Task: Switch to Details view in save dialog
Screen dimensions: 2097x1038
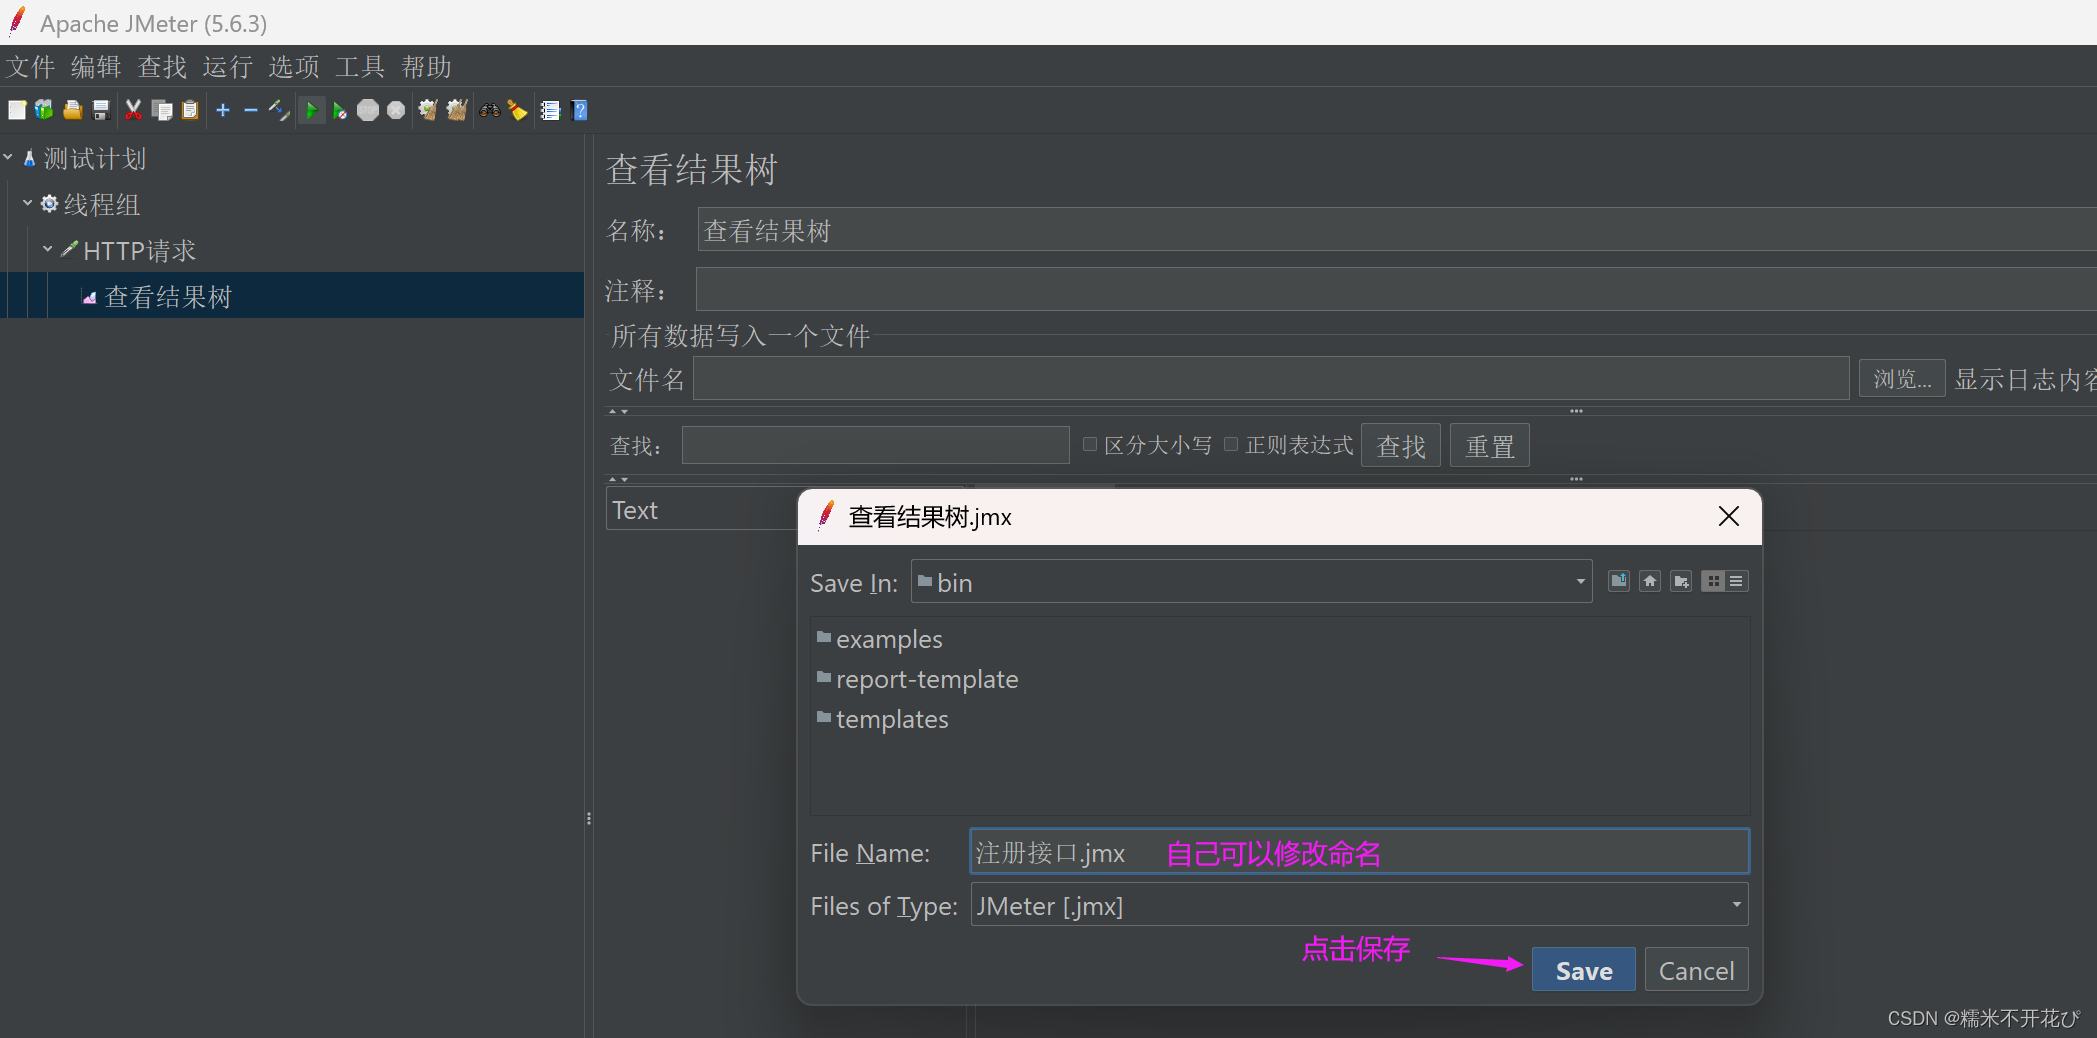Action: (1737, 581)
